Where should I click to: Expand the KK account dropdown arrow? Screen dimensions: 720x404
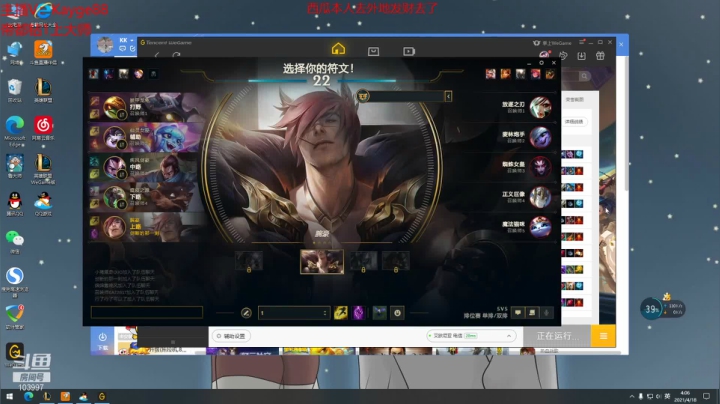pos(132,40)
